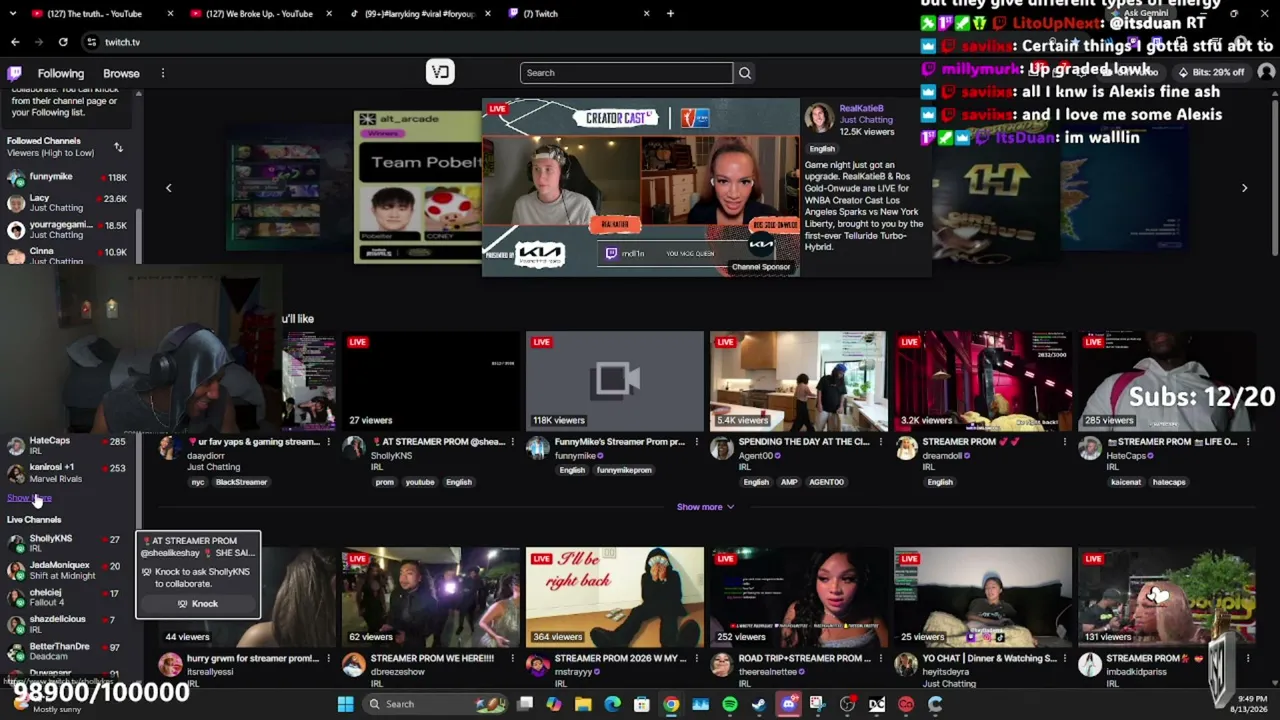Reload the page with the browser refresh icon

(63, 42)
